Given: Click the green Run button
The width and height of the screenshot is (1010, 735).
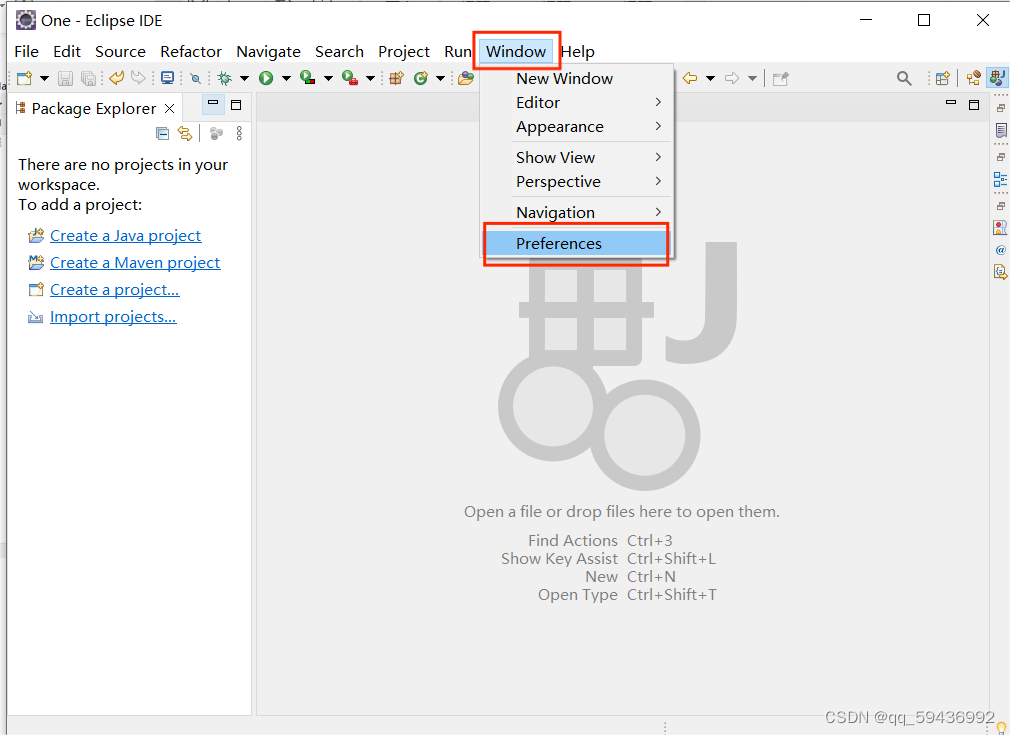Looking at the screenshot, I should coord(266,79).
